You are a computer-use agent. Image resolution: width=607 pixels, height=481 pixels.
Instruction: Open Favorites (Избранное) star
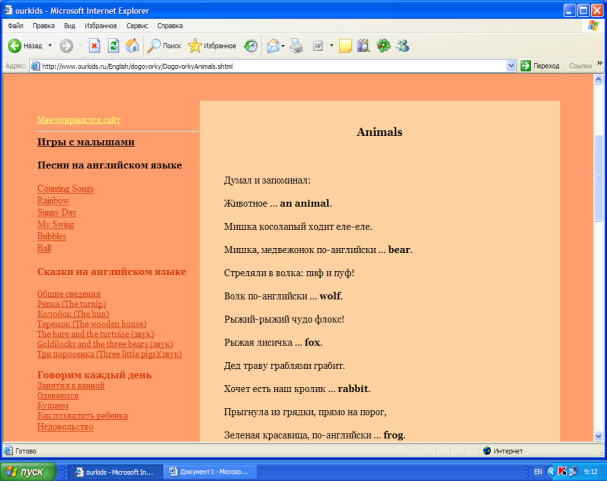click(x=195, y=46)
